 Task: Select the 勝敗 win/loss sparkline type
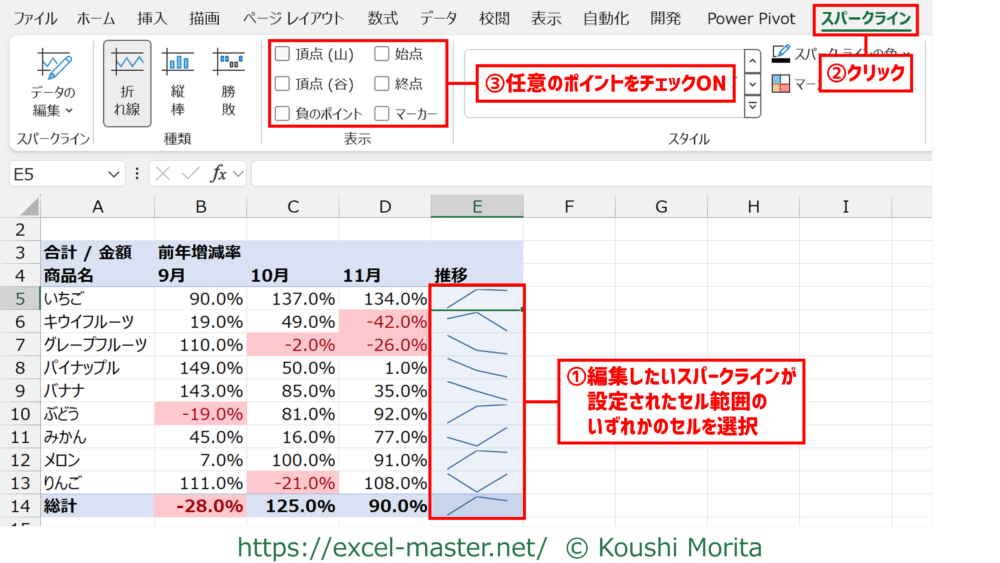tap(229, 85)
